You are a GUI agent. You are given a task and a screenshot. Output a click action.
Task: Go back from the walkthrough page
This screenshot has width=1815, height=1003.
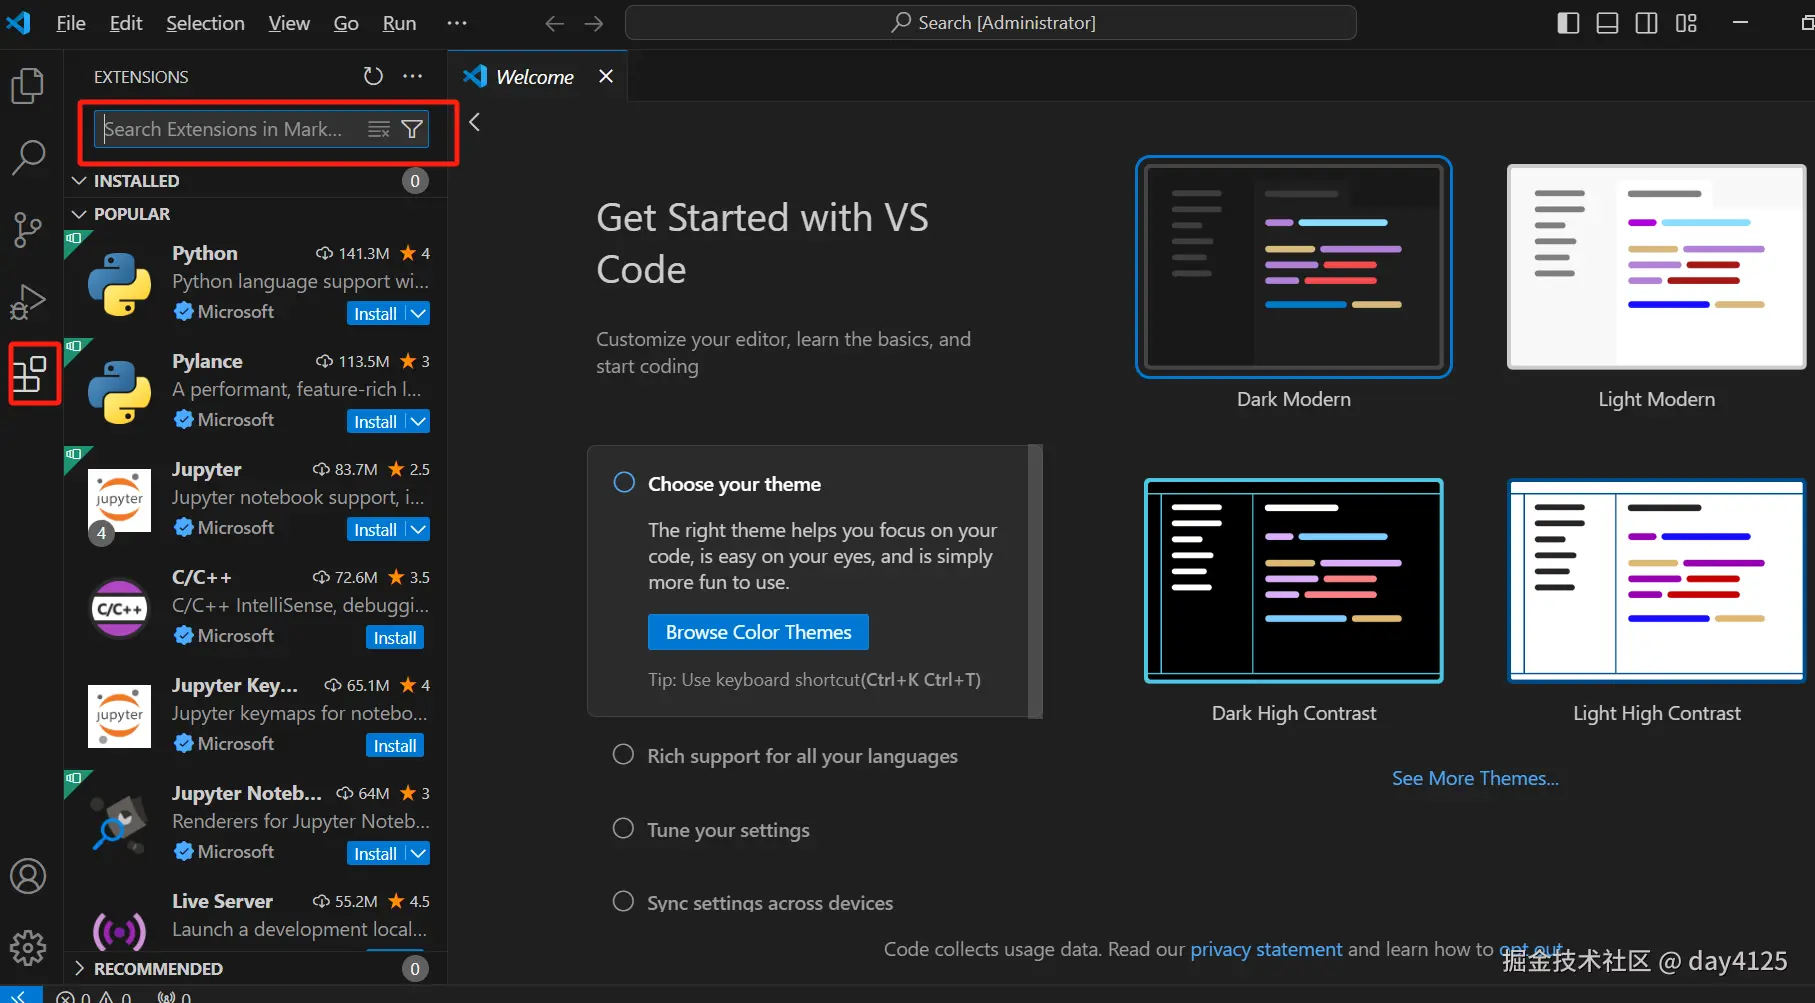point(475,122)
